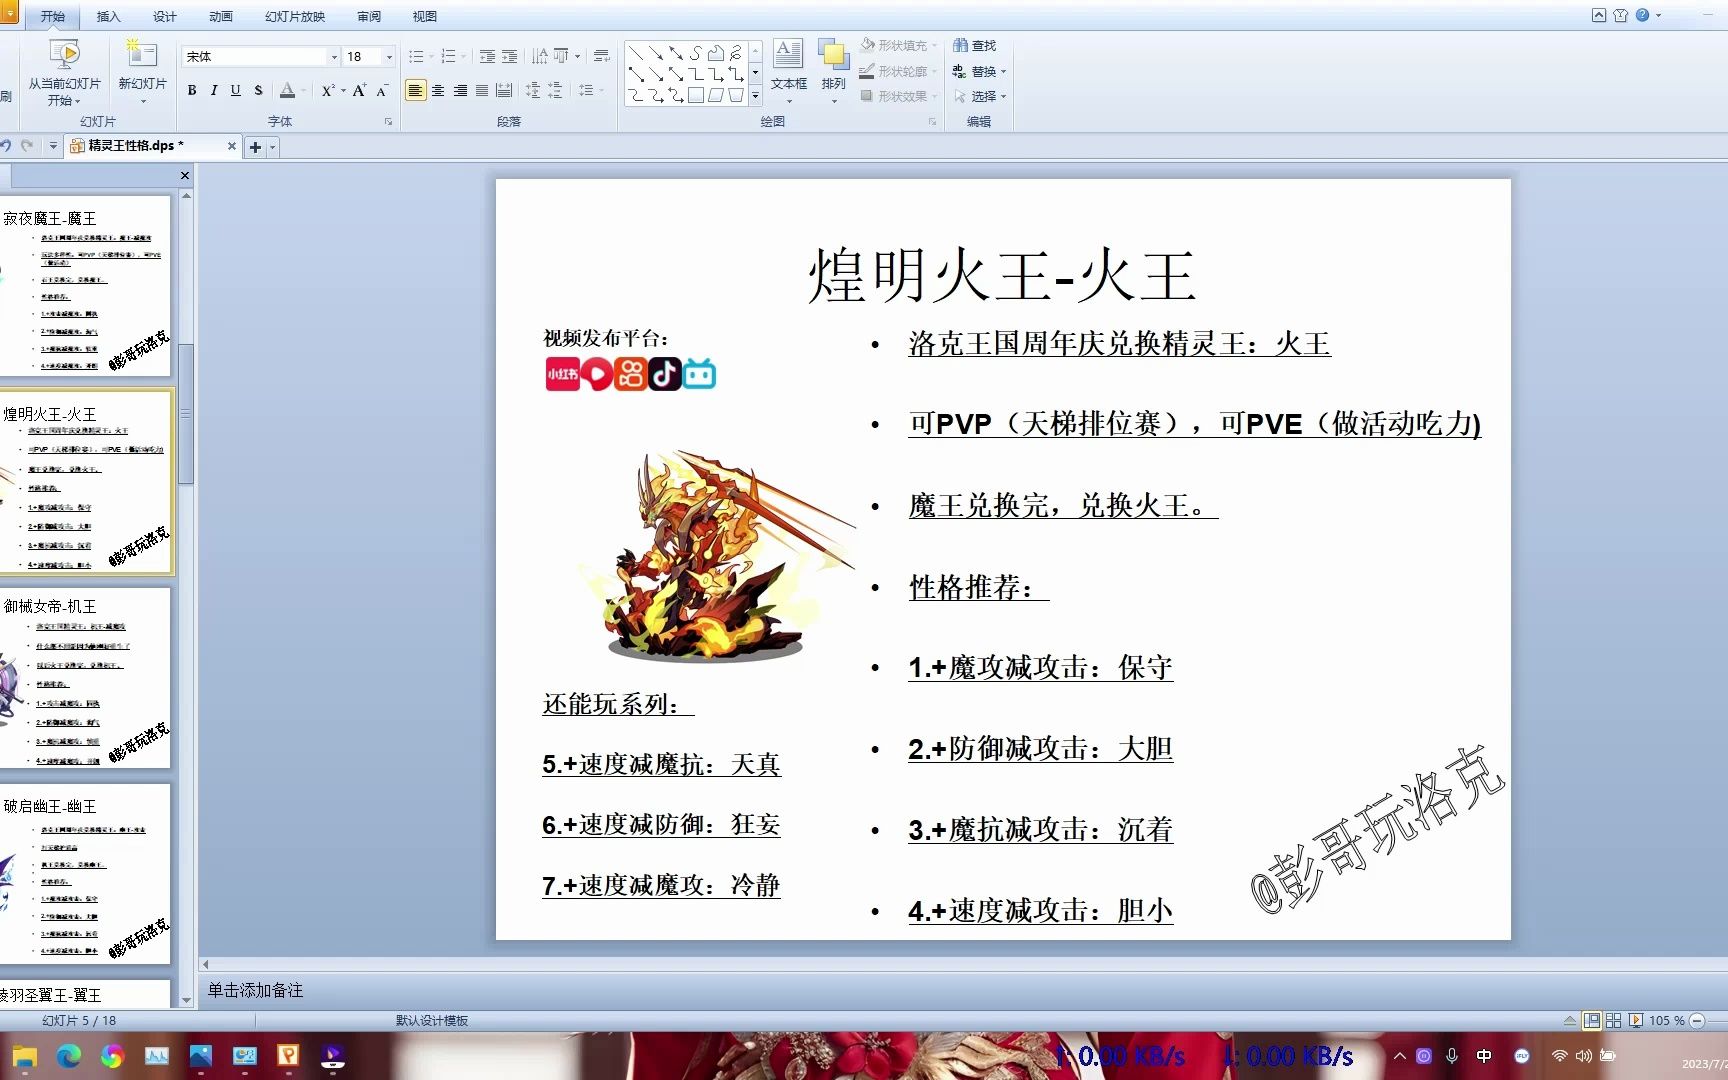1728x1080 pixels.
Task: Expand the shapes gallery
Action: [755, 96]
